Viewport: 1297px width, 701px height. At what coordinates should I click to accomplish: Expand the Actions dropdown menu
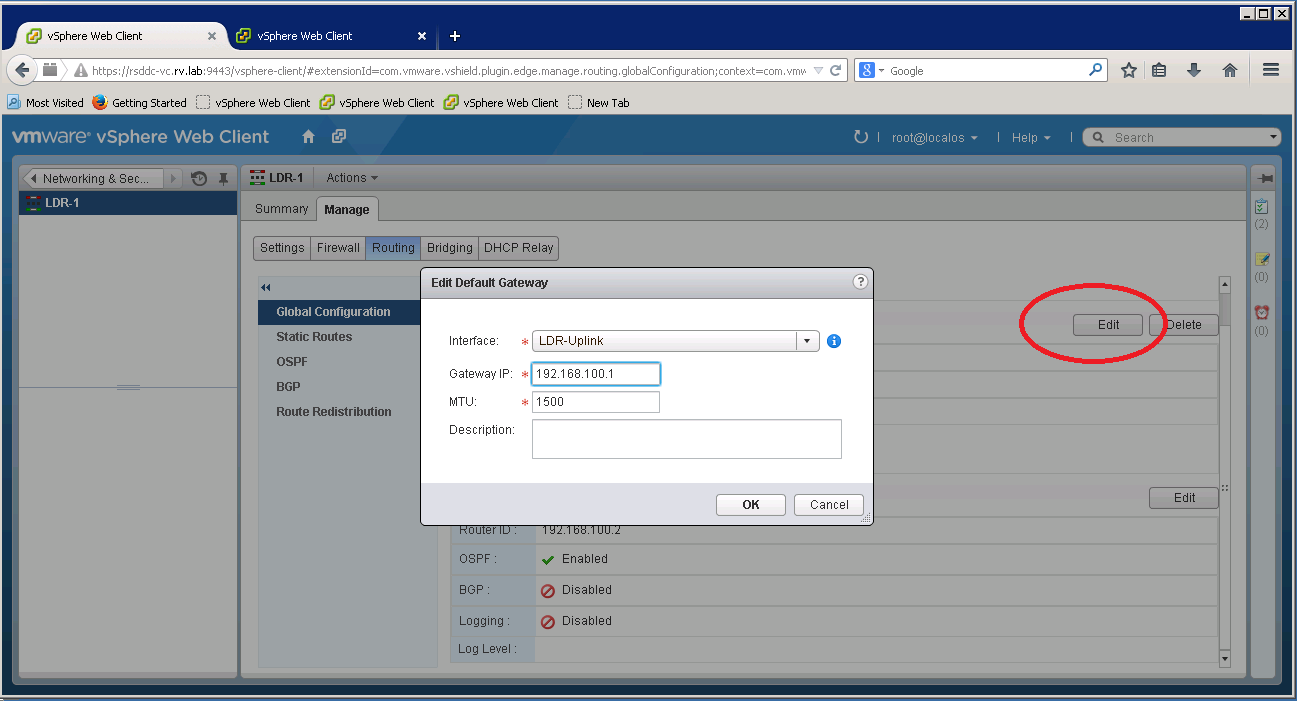pyautogui.click(x=352, y=178)
